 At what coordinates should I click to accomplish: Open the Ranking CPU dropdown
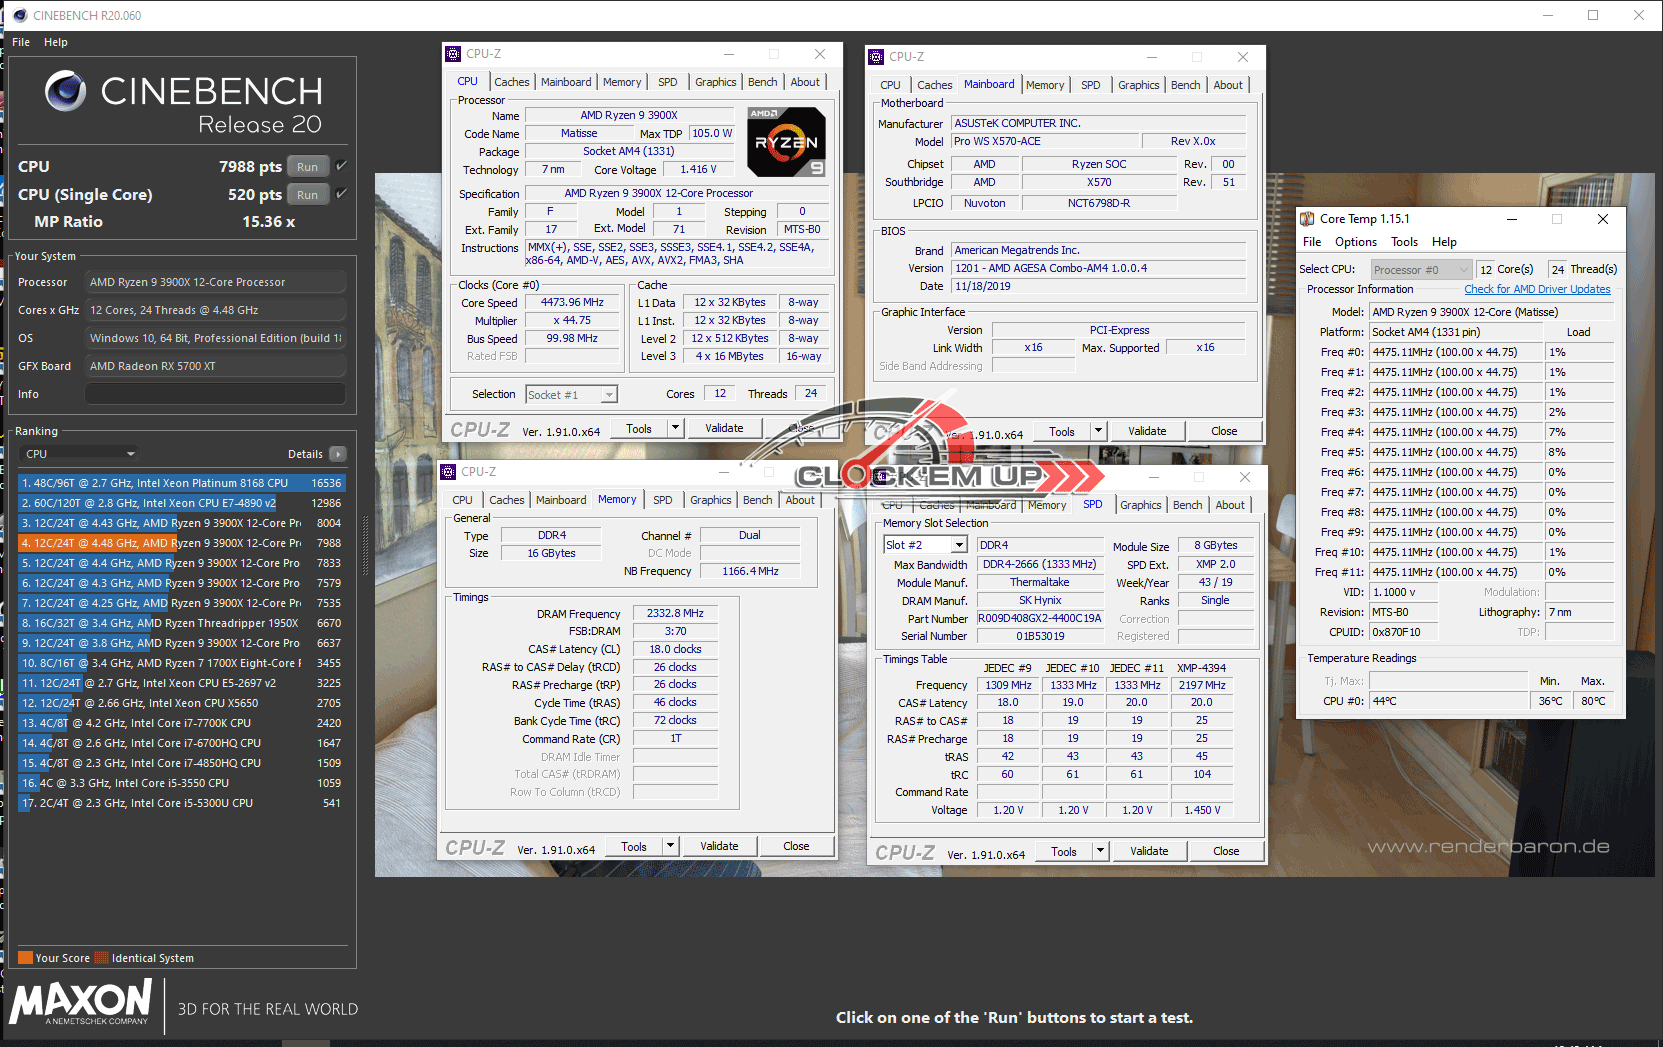coord(79,454)
